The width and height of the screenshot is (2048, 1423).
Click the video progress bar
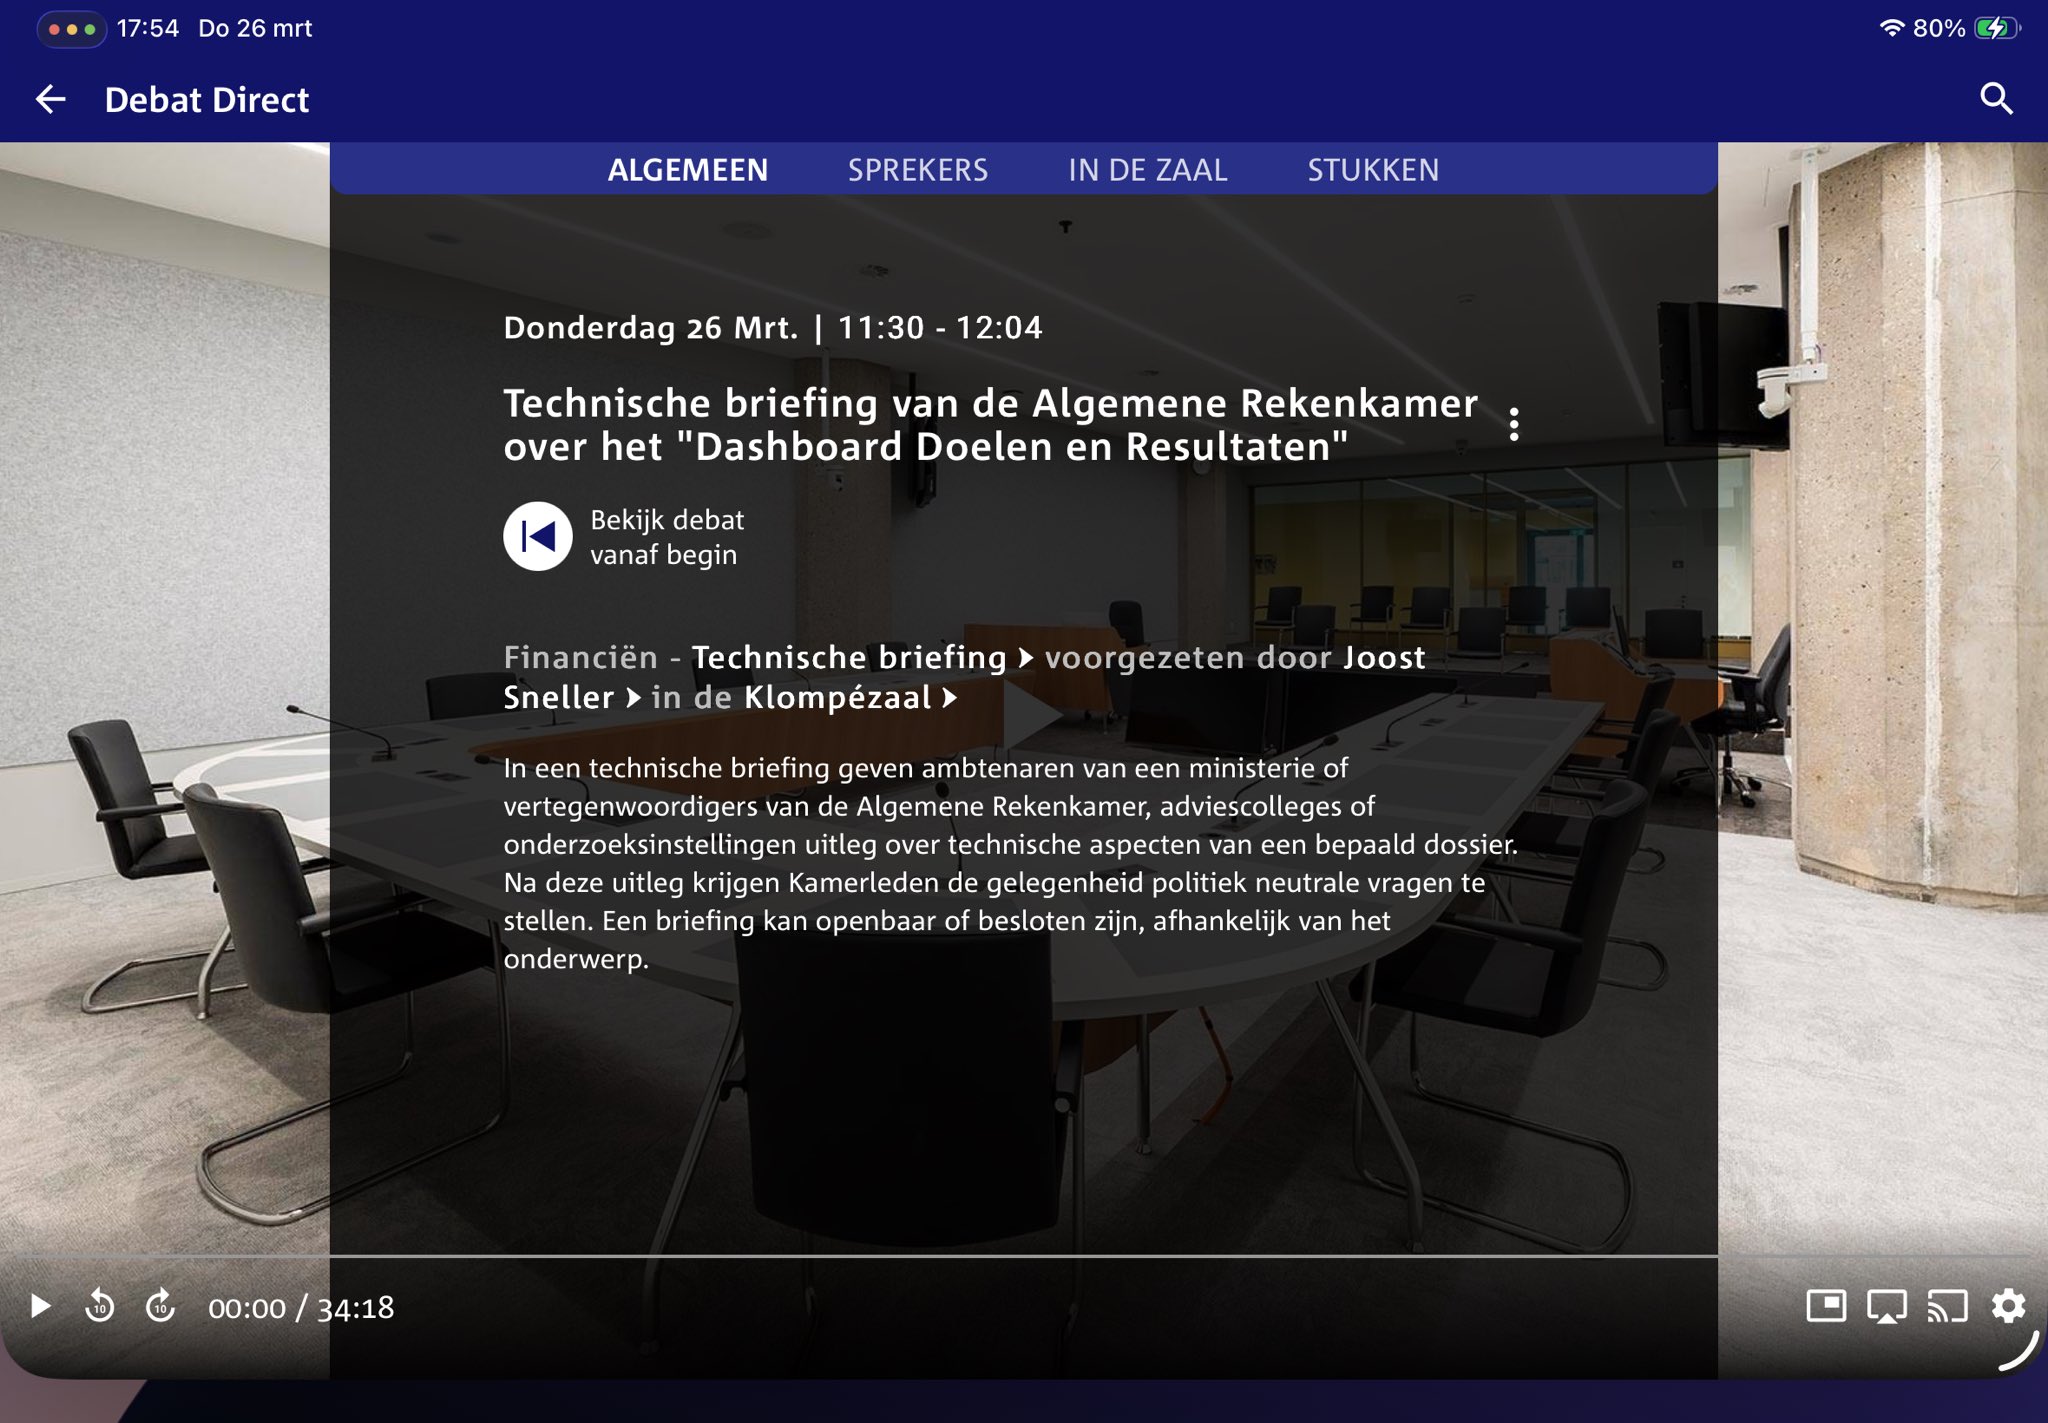[x=1024, y=1255]
